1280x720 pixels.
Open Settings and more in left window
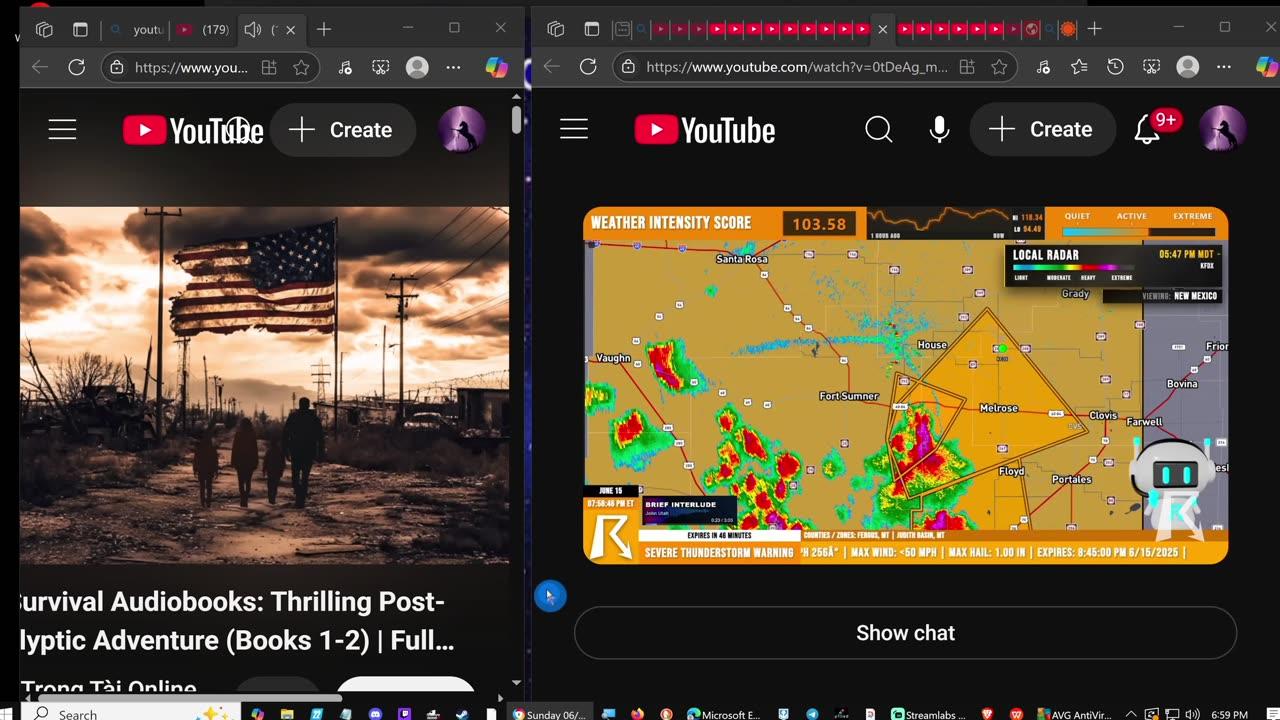[453, 67]
